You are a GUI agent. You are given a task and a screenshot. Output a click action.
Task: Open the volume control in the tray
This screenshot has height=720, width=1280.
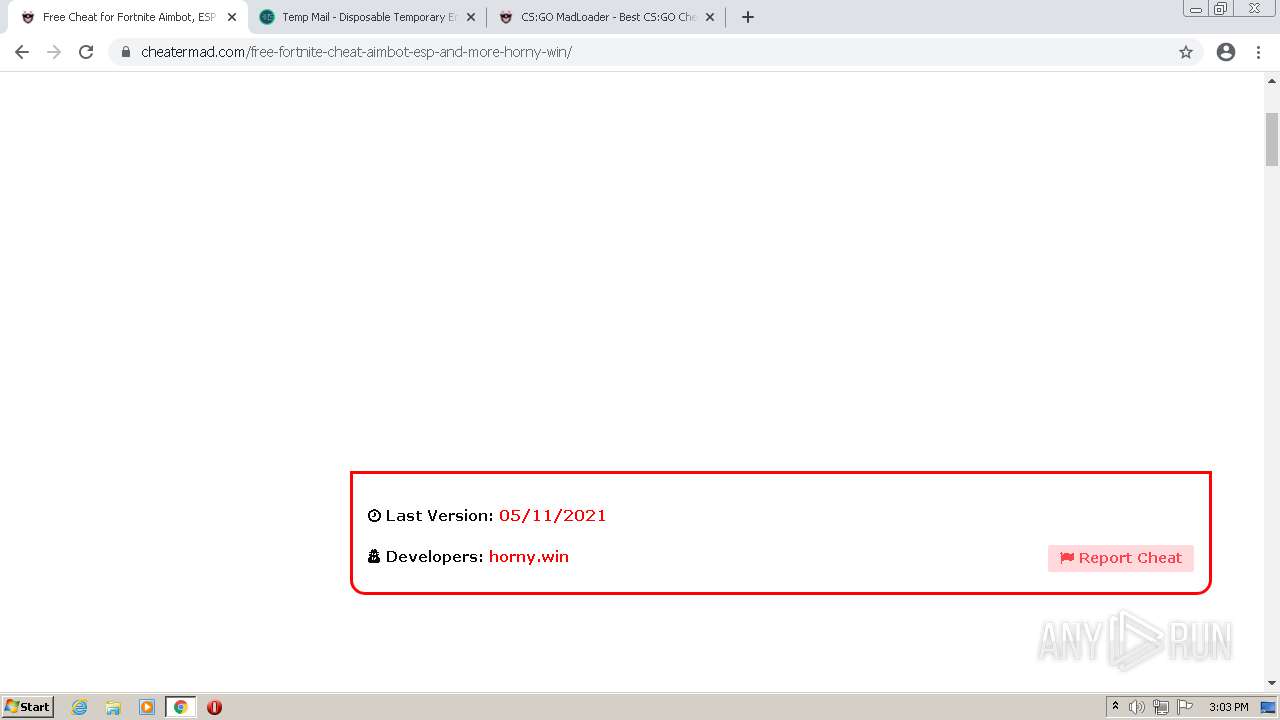coord(1137,707)
